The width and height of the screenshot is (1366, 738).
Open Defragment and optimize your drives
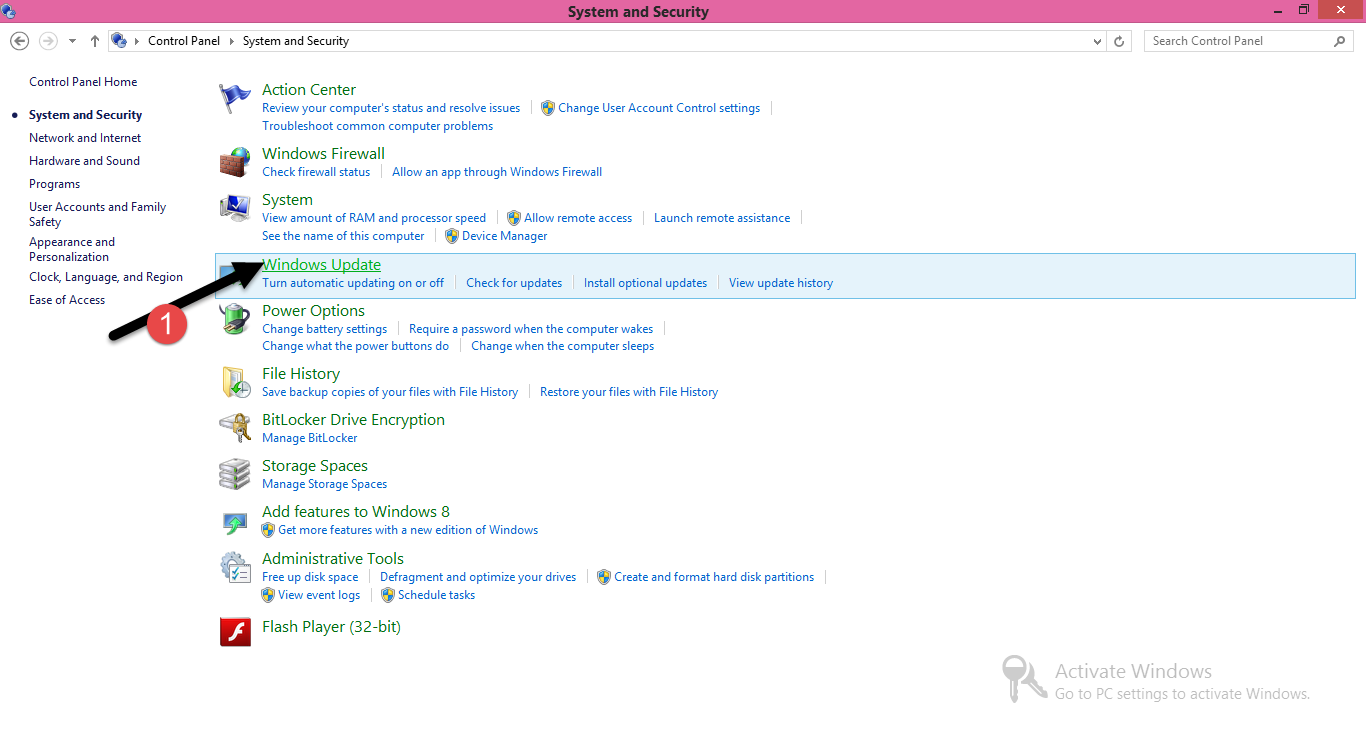[478, 577]
